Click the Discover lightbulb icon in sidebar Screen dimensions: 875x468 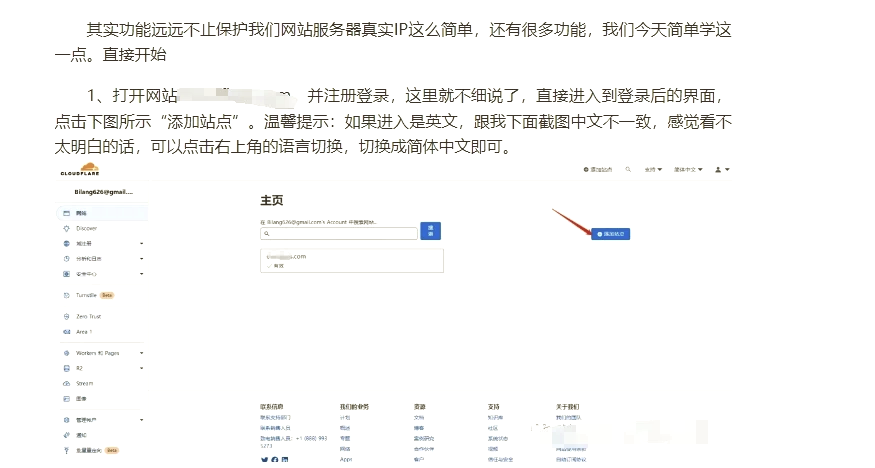point(66,228)
